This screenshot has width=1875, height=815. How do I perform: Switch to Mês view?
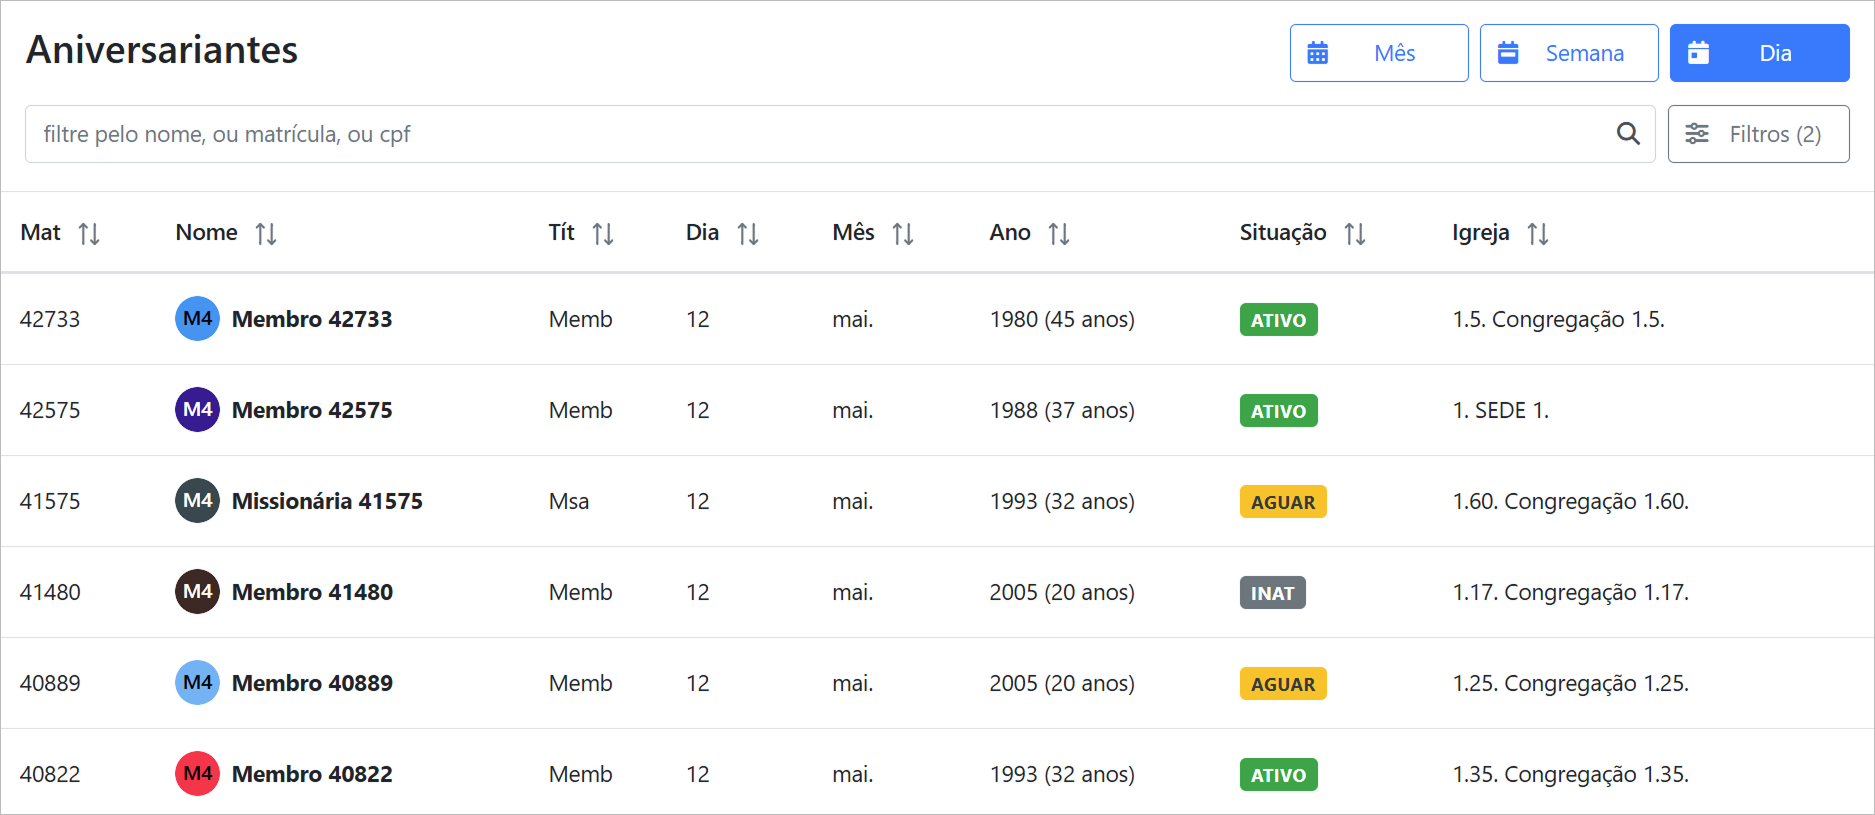point(1378,53)
